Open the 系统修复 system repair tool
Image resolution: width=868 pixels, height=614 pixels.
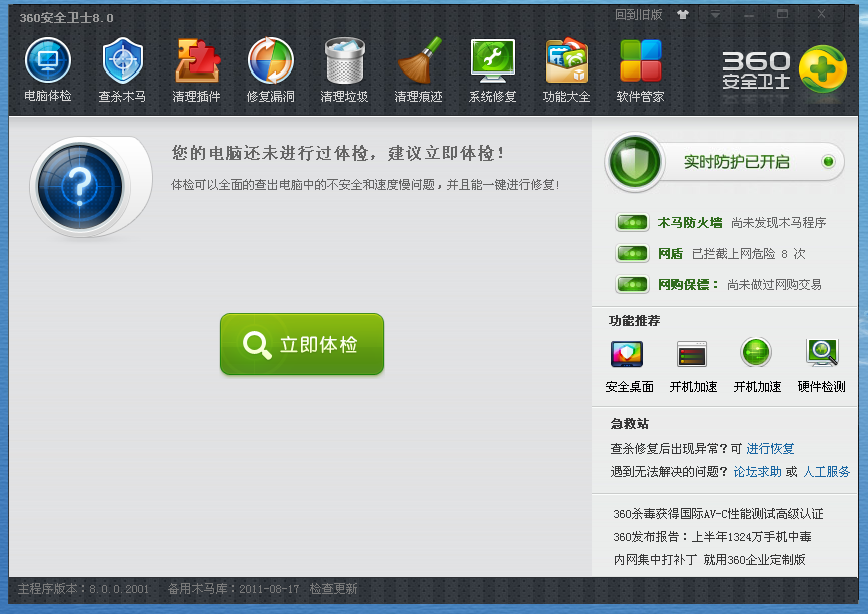(x=493, y=70)
